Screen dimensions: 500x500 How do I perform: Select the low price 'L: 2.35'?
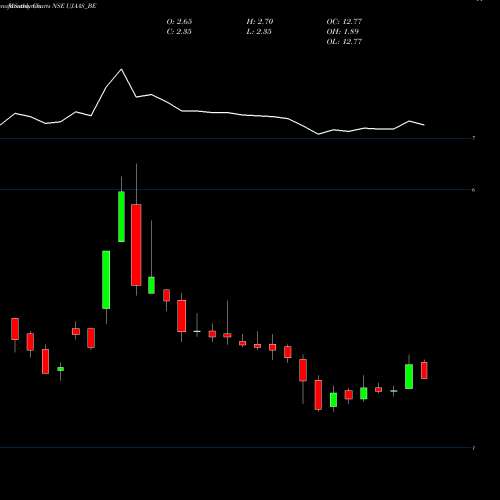[x=259, y=32]
